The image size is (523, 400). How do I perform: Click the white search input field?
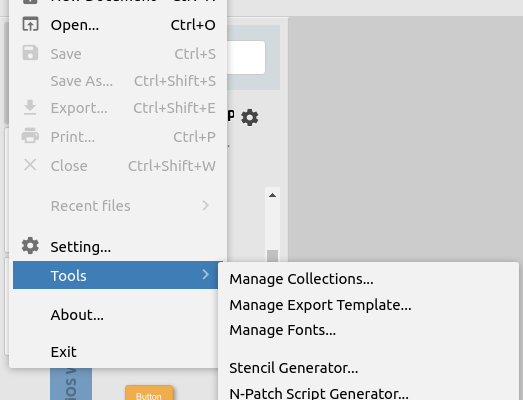pos(246,57)
